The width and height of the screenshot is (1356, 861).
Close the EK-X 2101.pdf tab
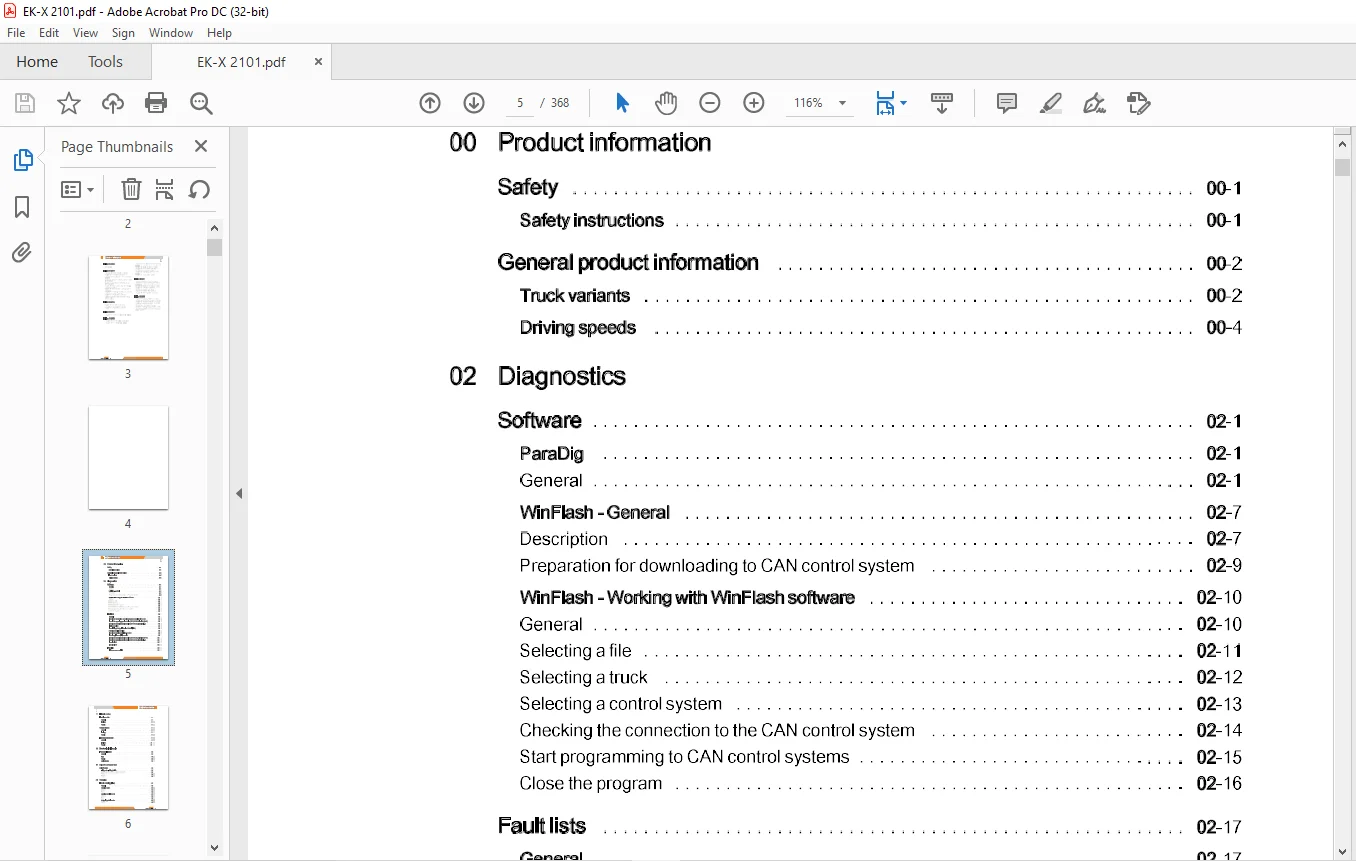[318, 62]
